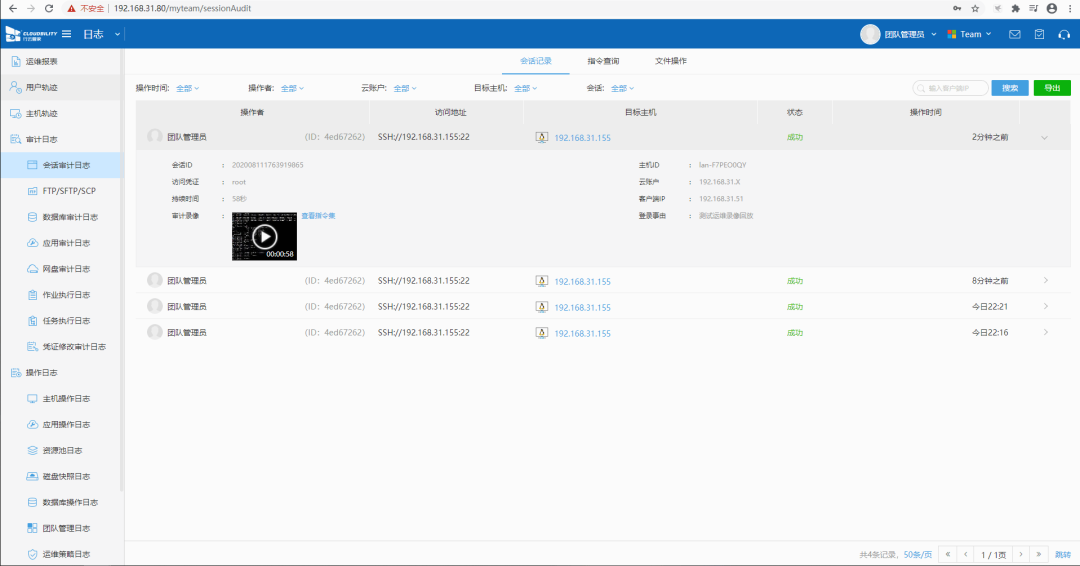Click the page number field 1 / 1页
1080x566 pixels.
click(x=993, y=554)
